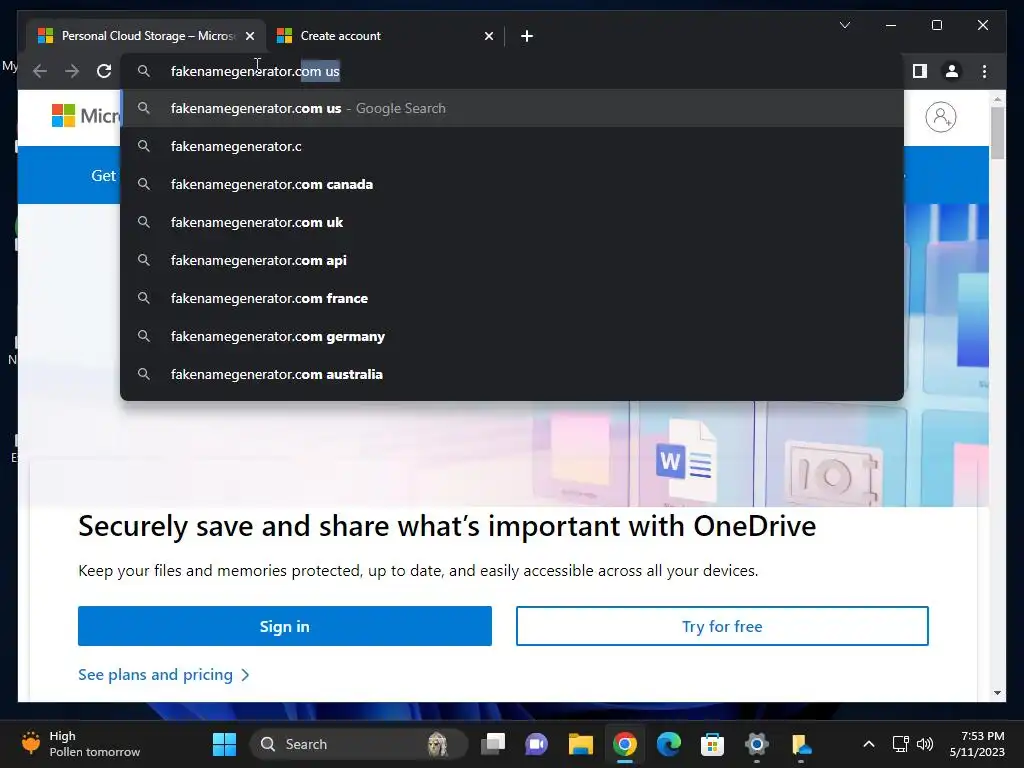Open the Chrome three-dot menu
Screen dimensions: 1024x768
(x=984, y=71)
